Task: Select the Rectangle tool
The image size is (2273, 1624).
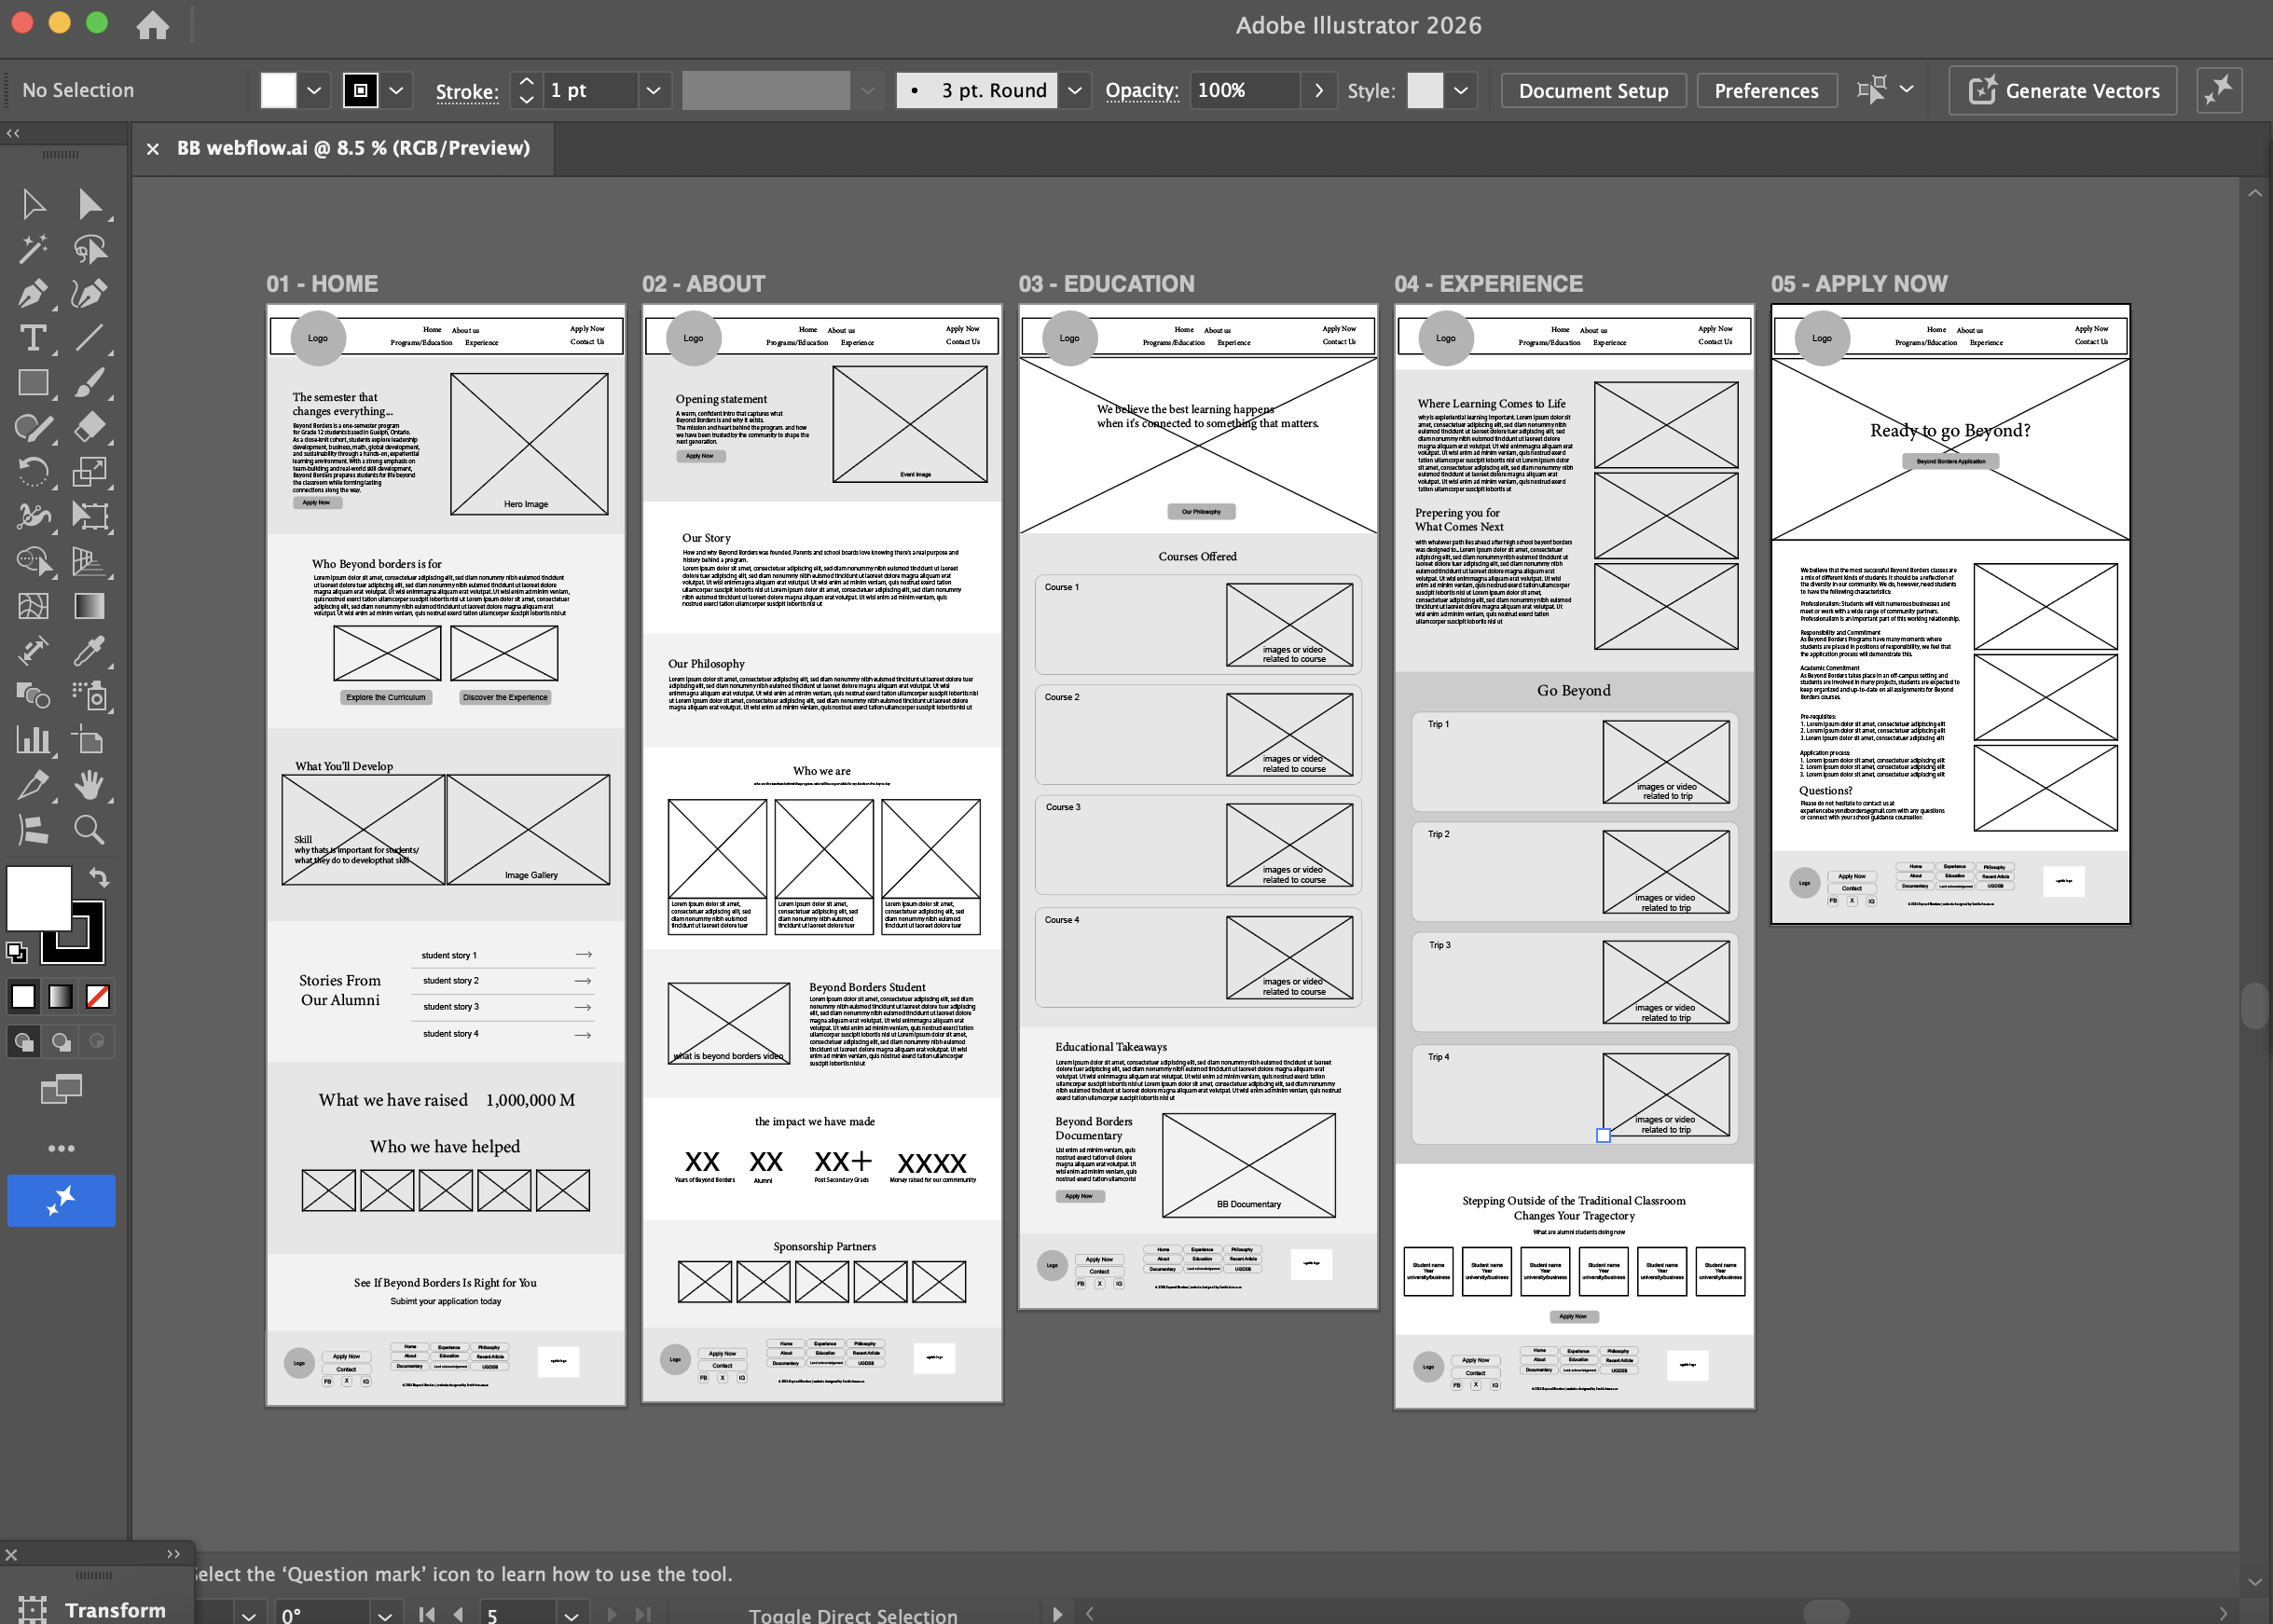Action: pos(33,383)
